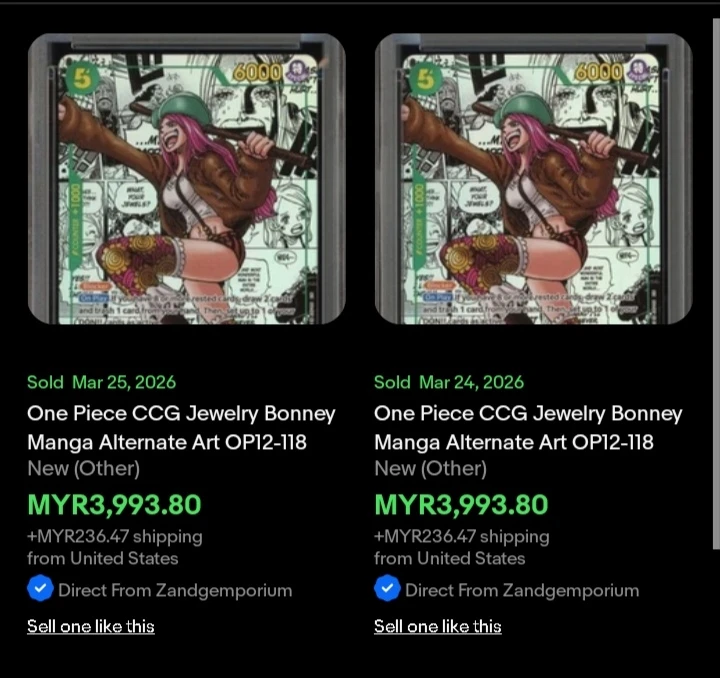
Task: Open the Jewelry Bonney card image sold Mar 24
Action: point(533,179)
